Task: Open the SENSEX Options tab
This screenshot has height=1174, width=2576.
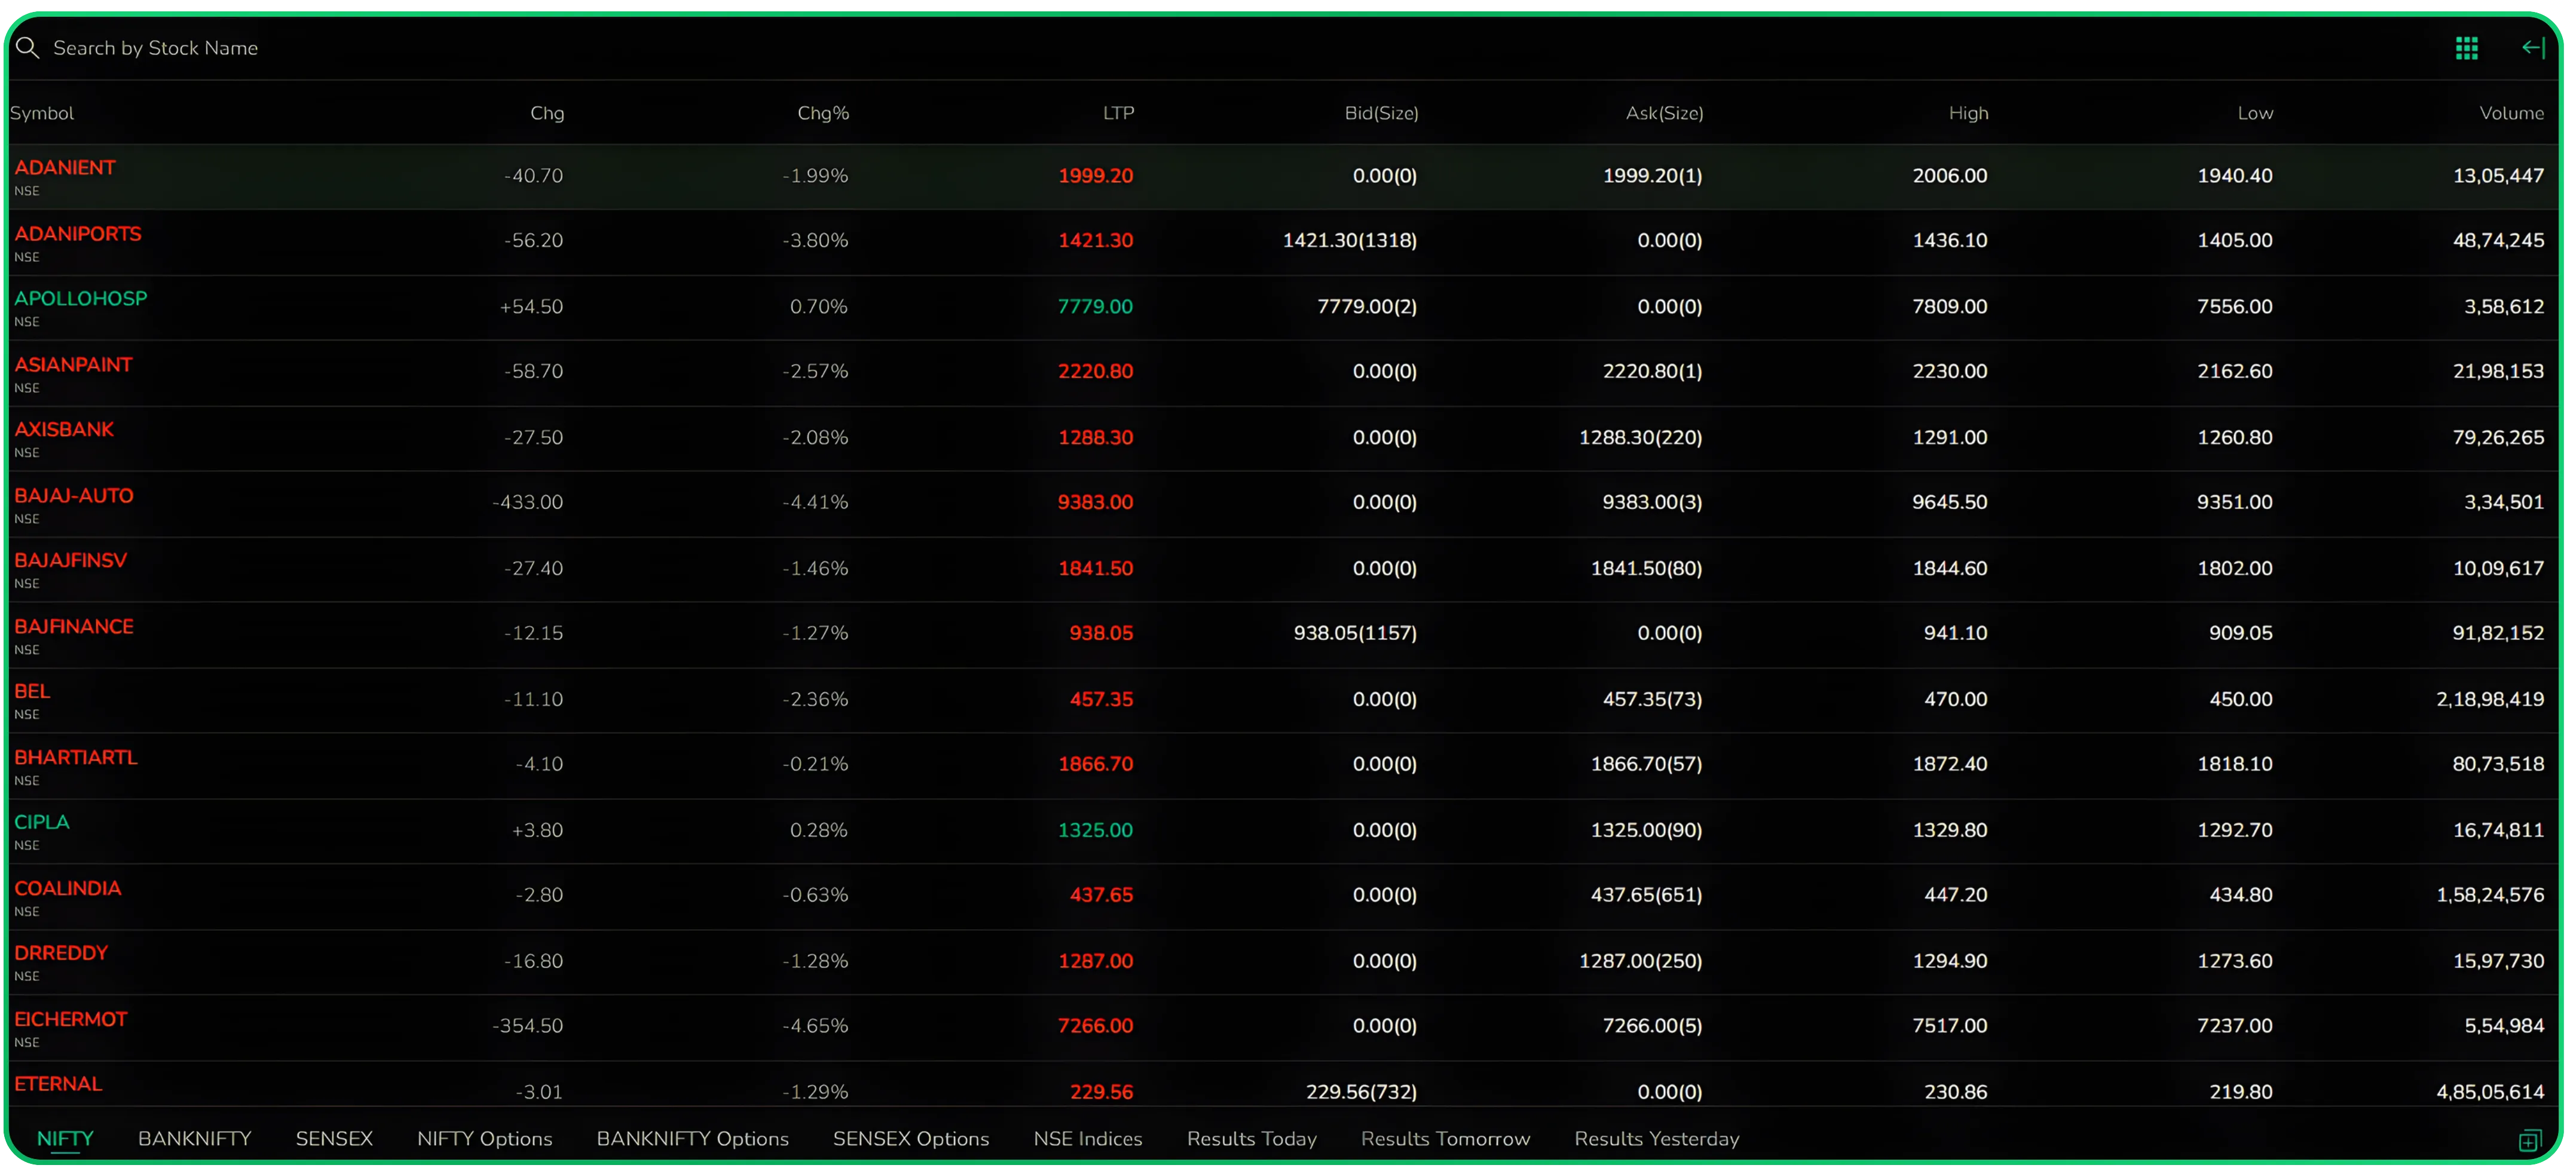Action: (910, 1138)
